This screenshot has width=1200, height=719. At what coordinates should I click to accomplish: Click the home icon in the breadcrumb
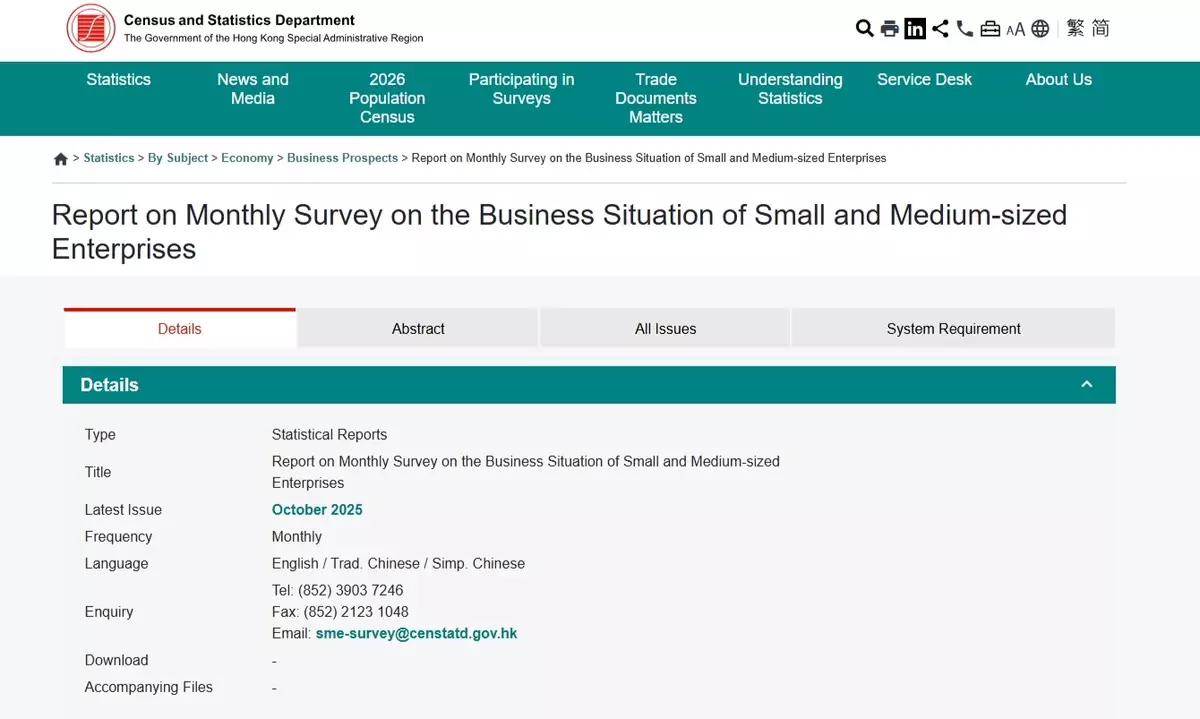pos(60,158)
